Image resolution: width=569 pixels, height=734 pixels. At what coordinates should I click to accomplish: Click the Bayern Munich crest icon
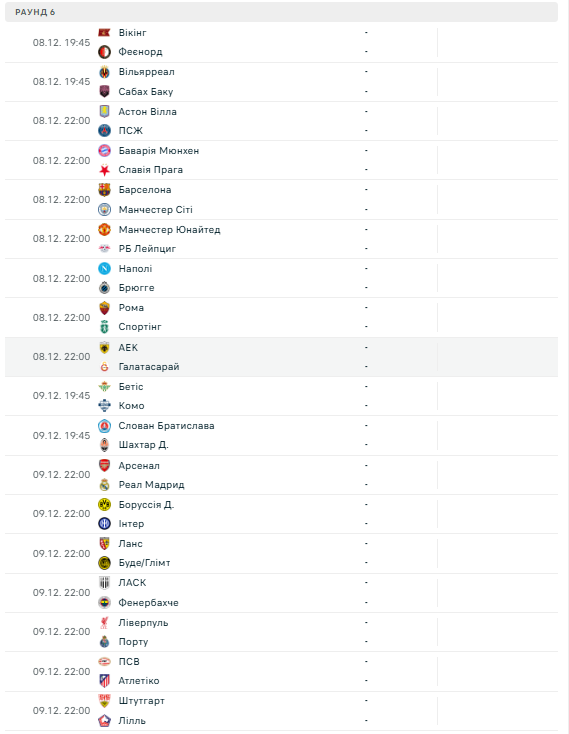(104, 151)
